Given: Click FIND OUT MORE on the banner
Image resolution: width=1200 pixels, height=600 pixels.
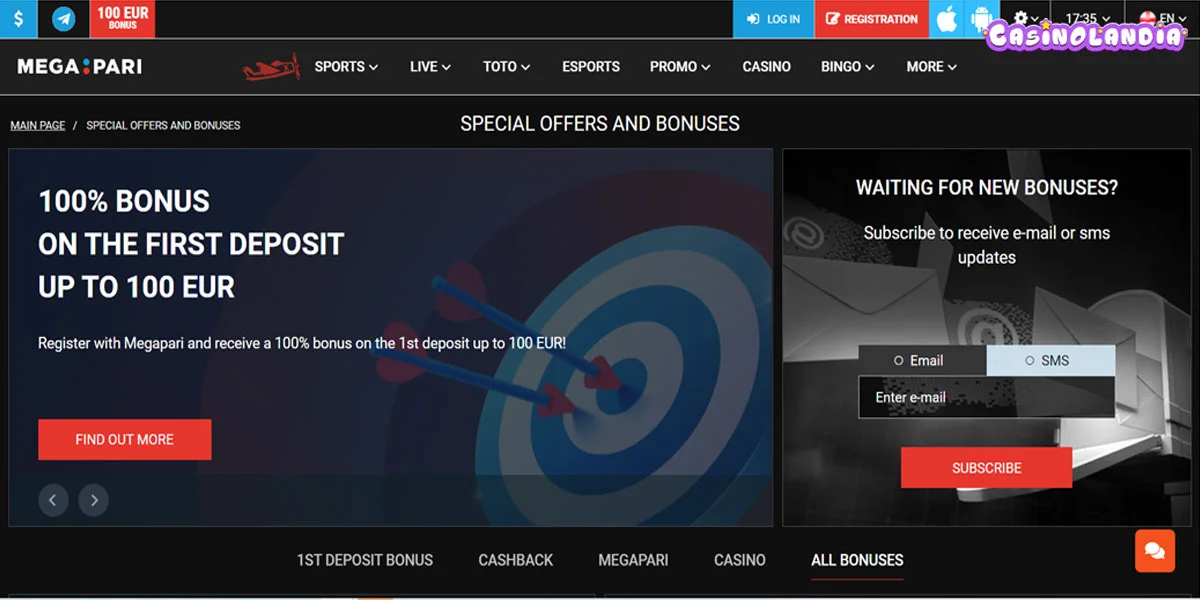Looking at the screenshot, I should pyautogui.click(x=125, y=440).
